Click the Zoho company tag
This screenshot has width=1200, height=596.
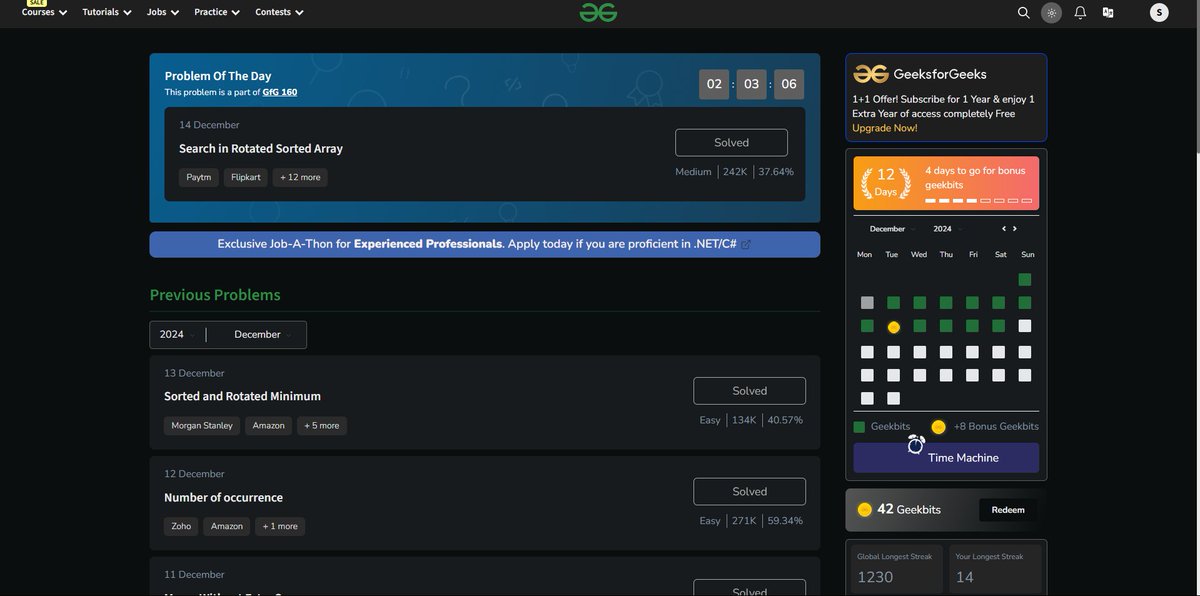pos(181,527)
